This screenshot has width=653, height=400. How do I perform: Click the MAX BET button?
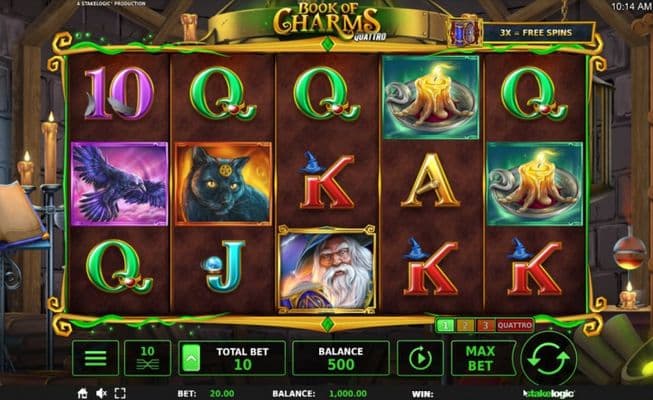pos(481,358)
